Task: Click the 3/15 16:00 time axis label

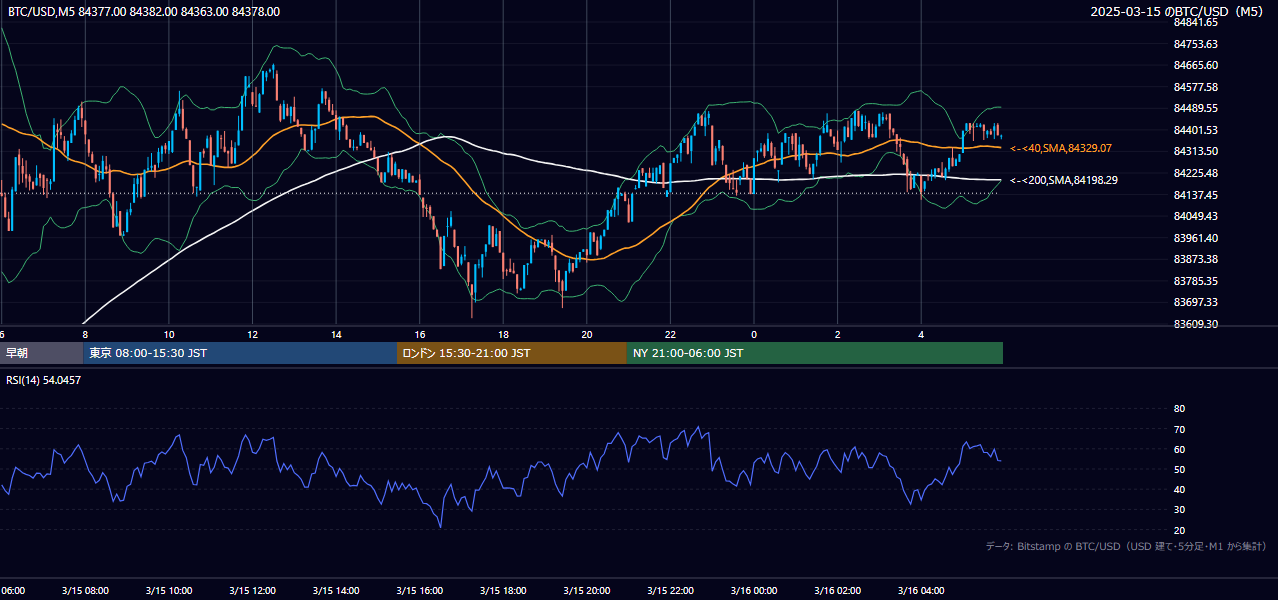Action: (420, 590)
